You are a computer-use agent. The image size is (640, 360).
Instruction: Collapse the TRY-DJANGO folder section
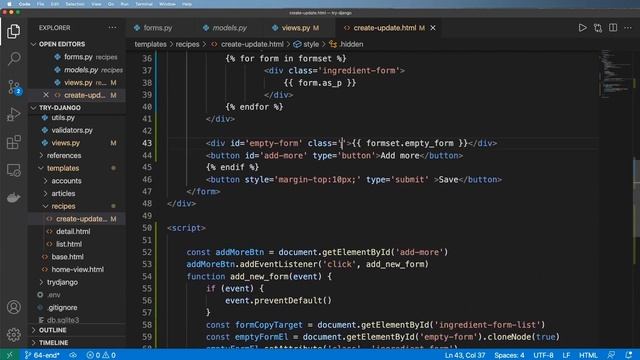(60, 107)
